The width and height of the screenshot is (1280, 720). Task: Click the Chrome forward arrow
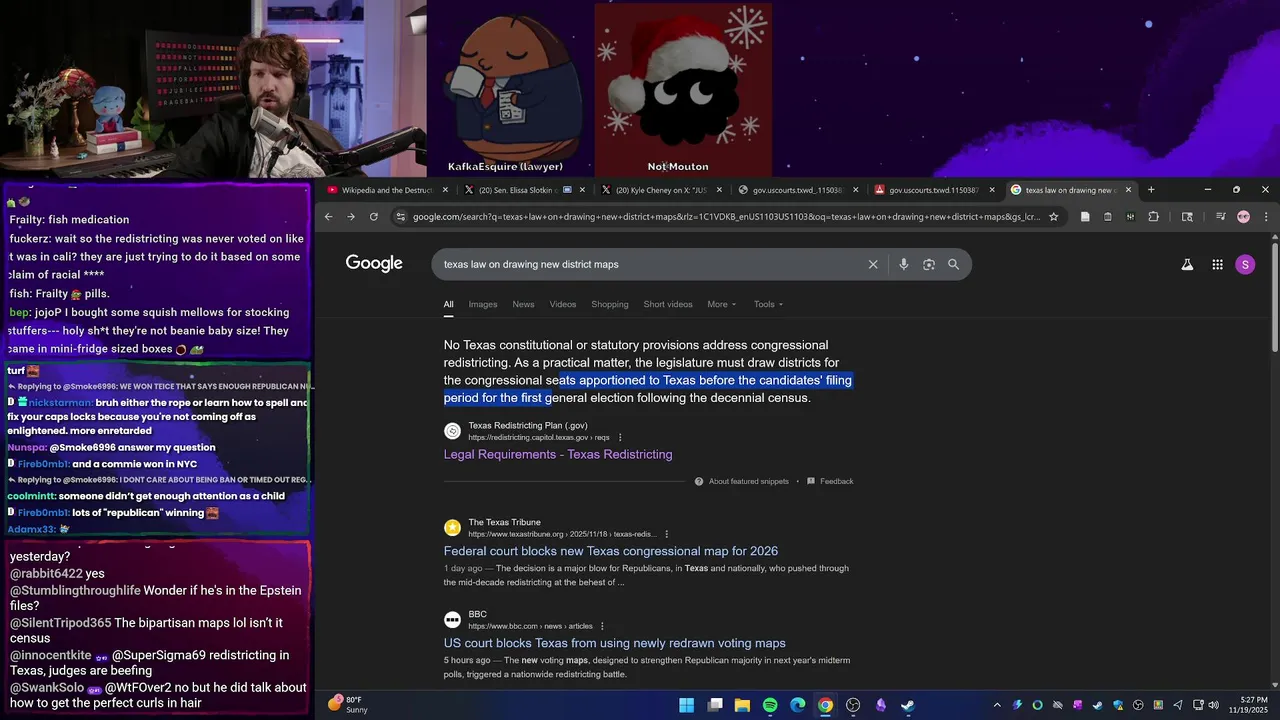pyautogui.click(x=351, y=217)
